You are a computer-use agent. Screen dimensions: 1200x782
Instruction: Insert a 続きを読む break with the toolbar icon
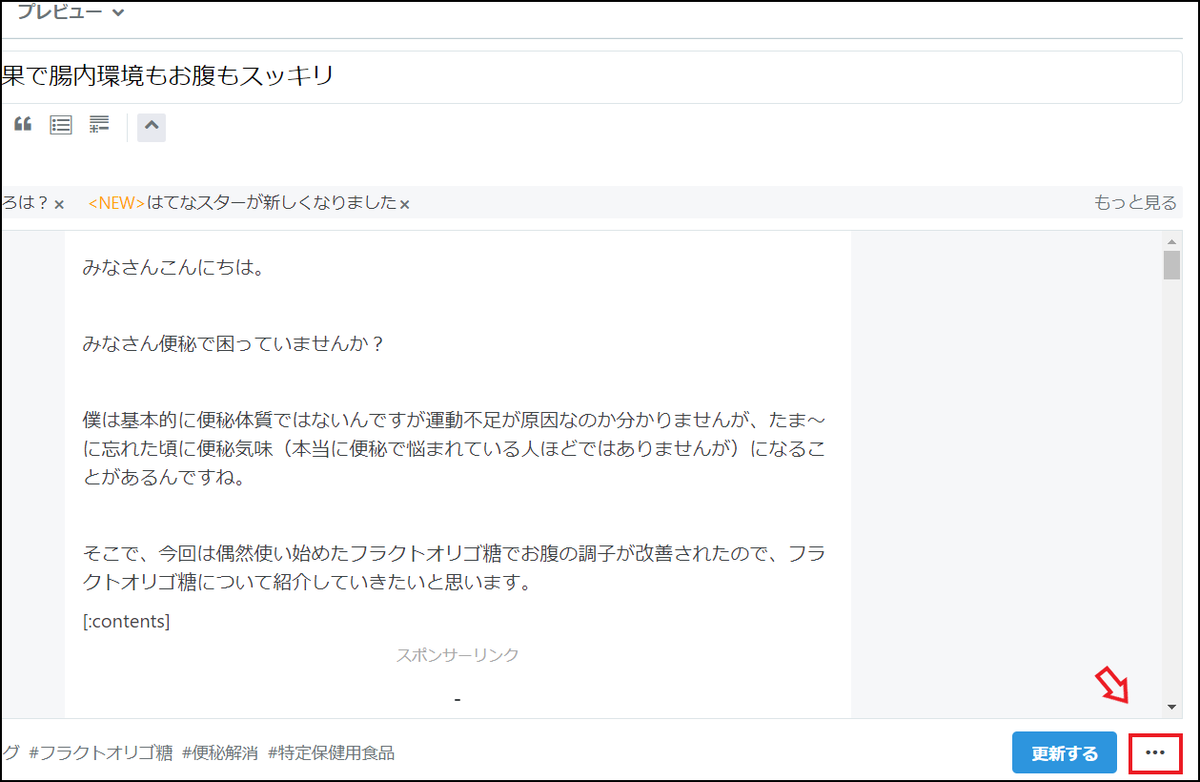coord(98,124)
